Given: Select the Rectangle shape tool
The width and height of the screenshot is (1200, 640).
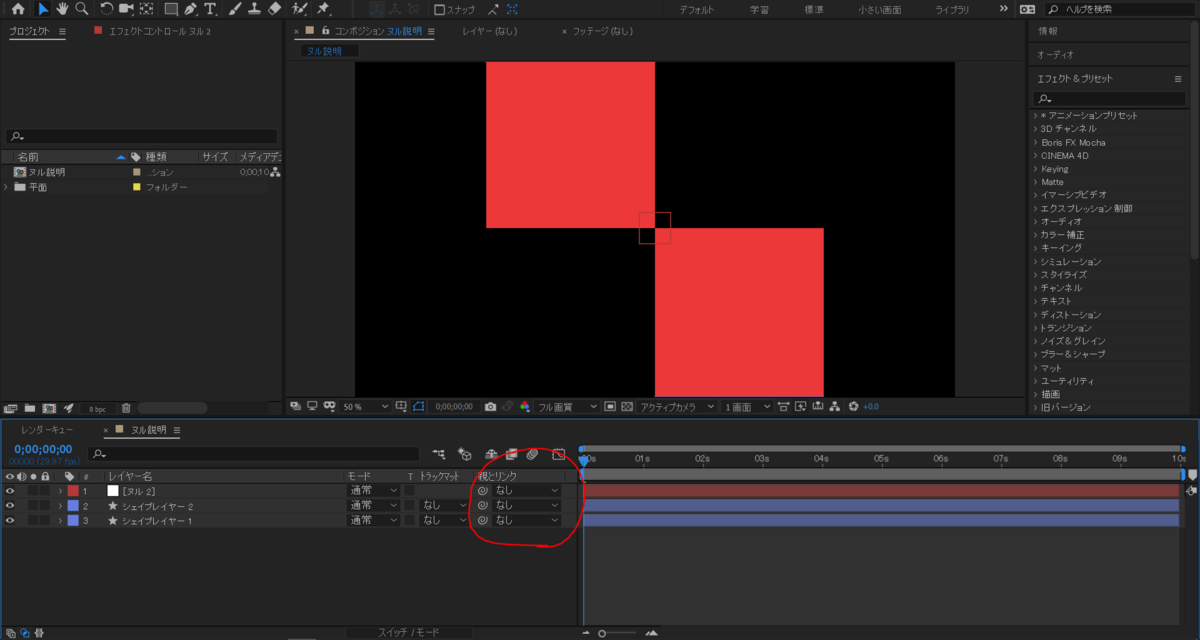Looking at the screenshot, I should (172, 9).
